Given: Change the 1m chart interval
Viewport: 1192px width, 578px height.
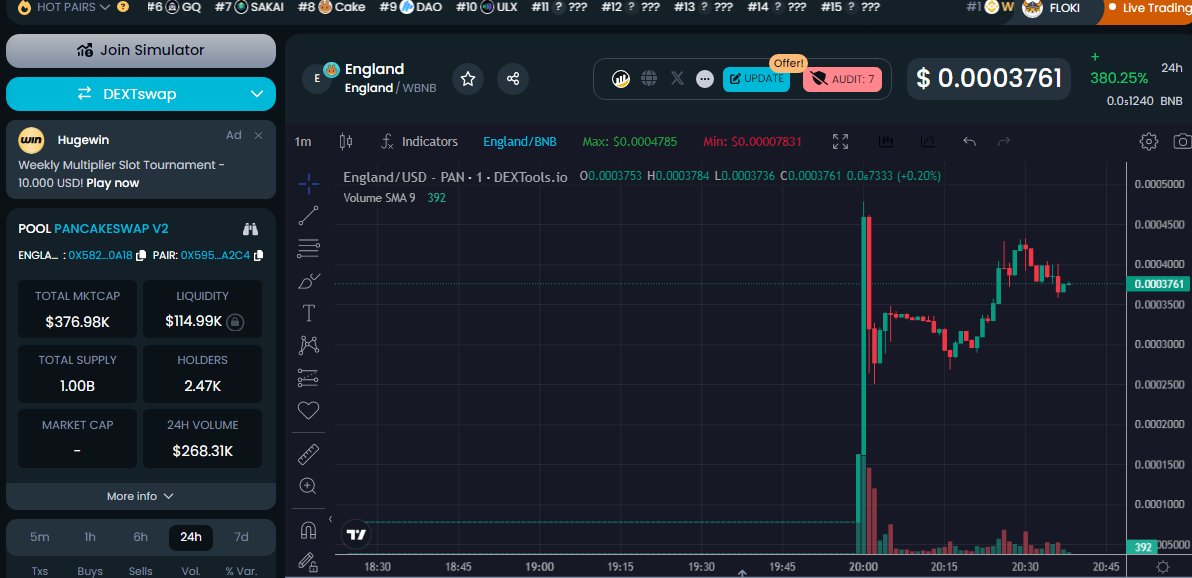Looking at the screenshot, I should tap(303, 141).
